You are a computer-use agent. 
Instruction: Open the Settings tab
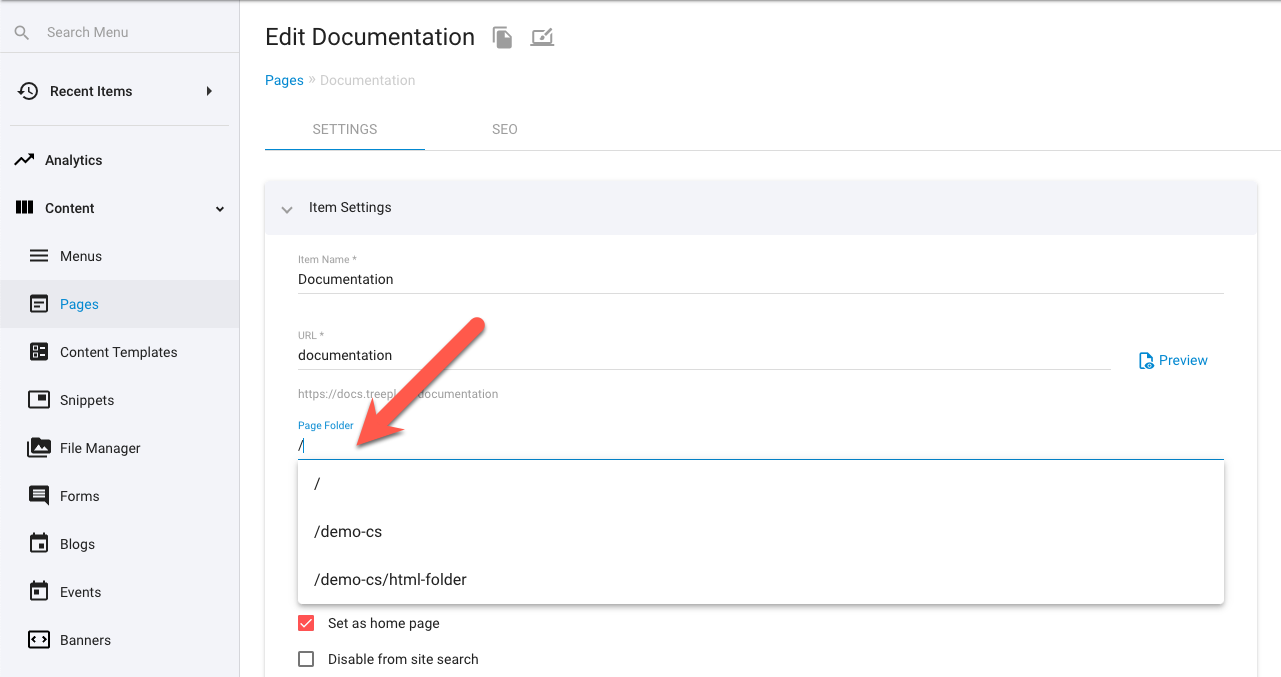click(x=345, y=130)
